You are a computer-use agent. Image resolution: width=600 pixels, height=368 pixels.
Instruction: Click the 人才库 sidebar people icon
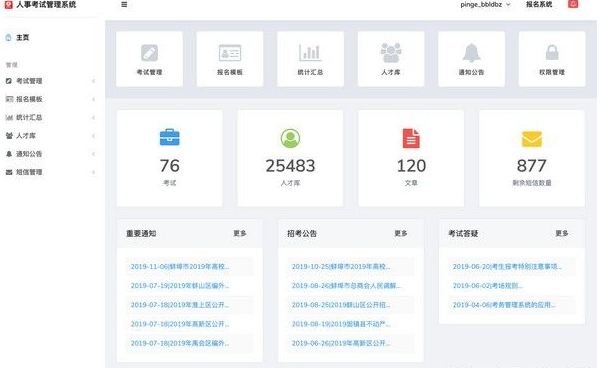pyautogui.click(x=9, y=135)
